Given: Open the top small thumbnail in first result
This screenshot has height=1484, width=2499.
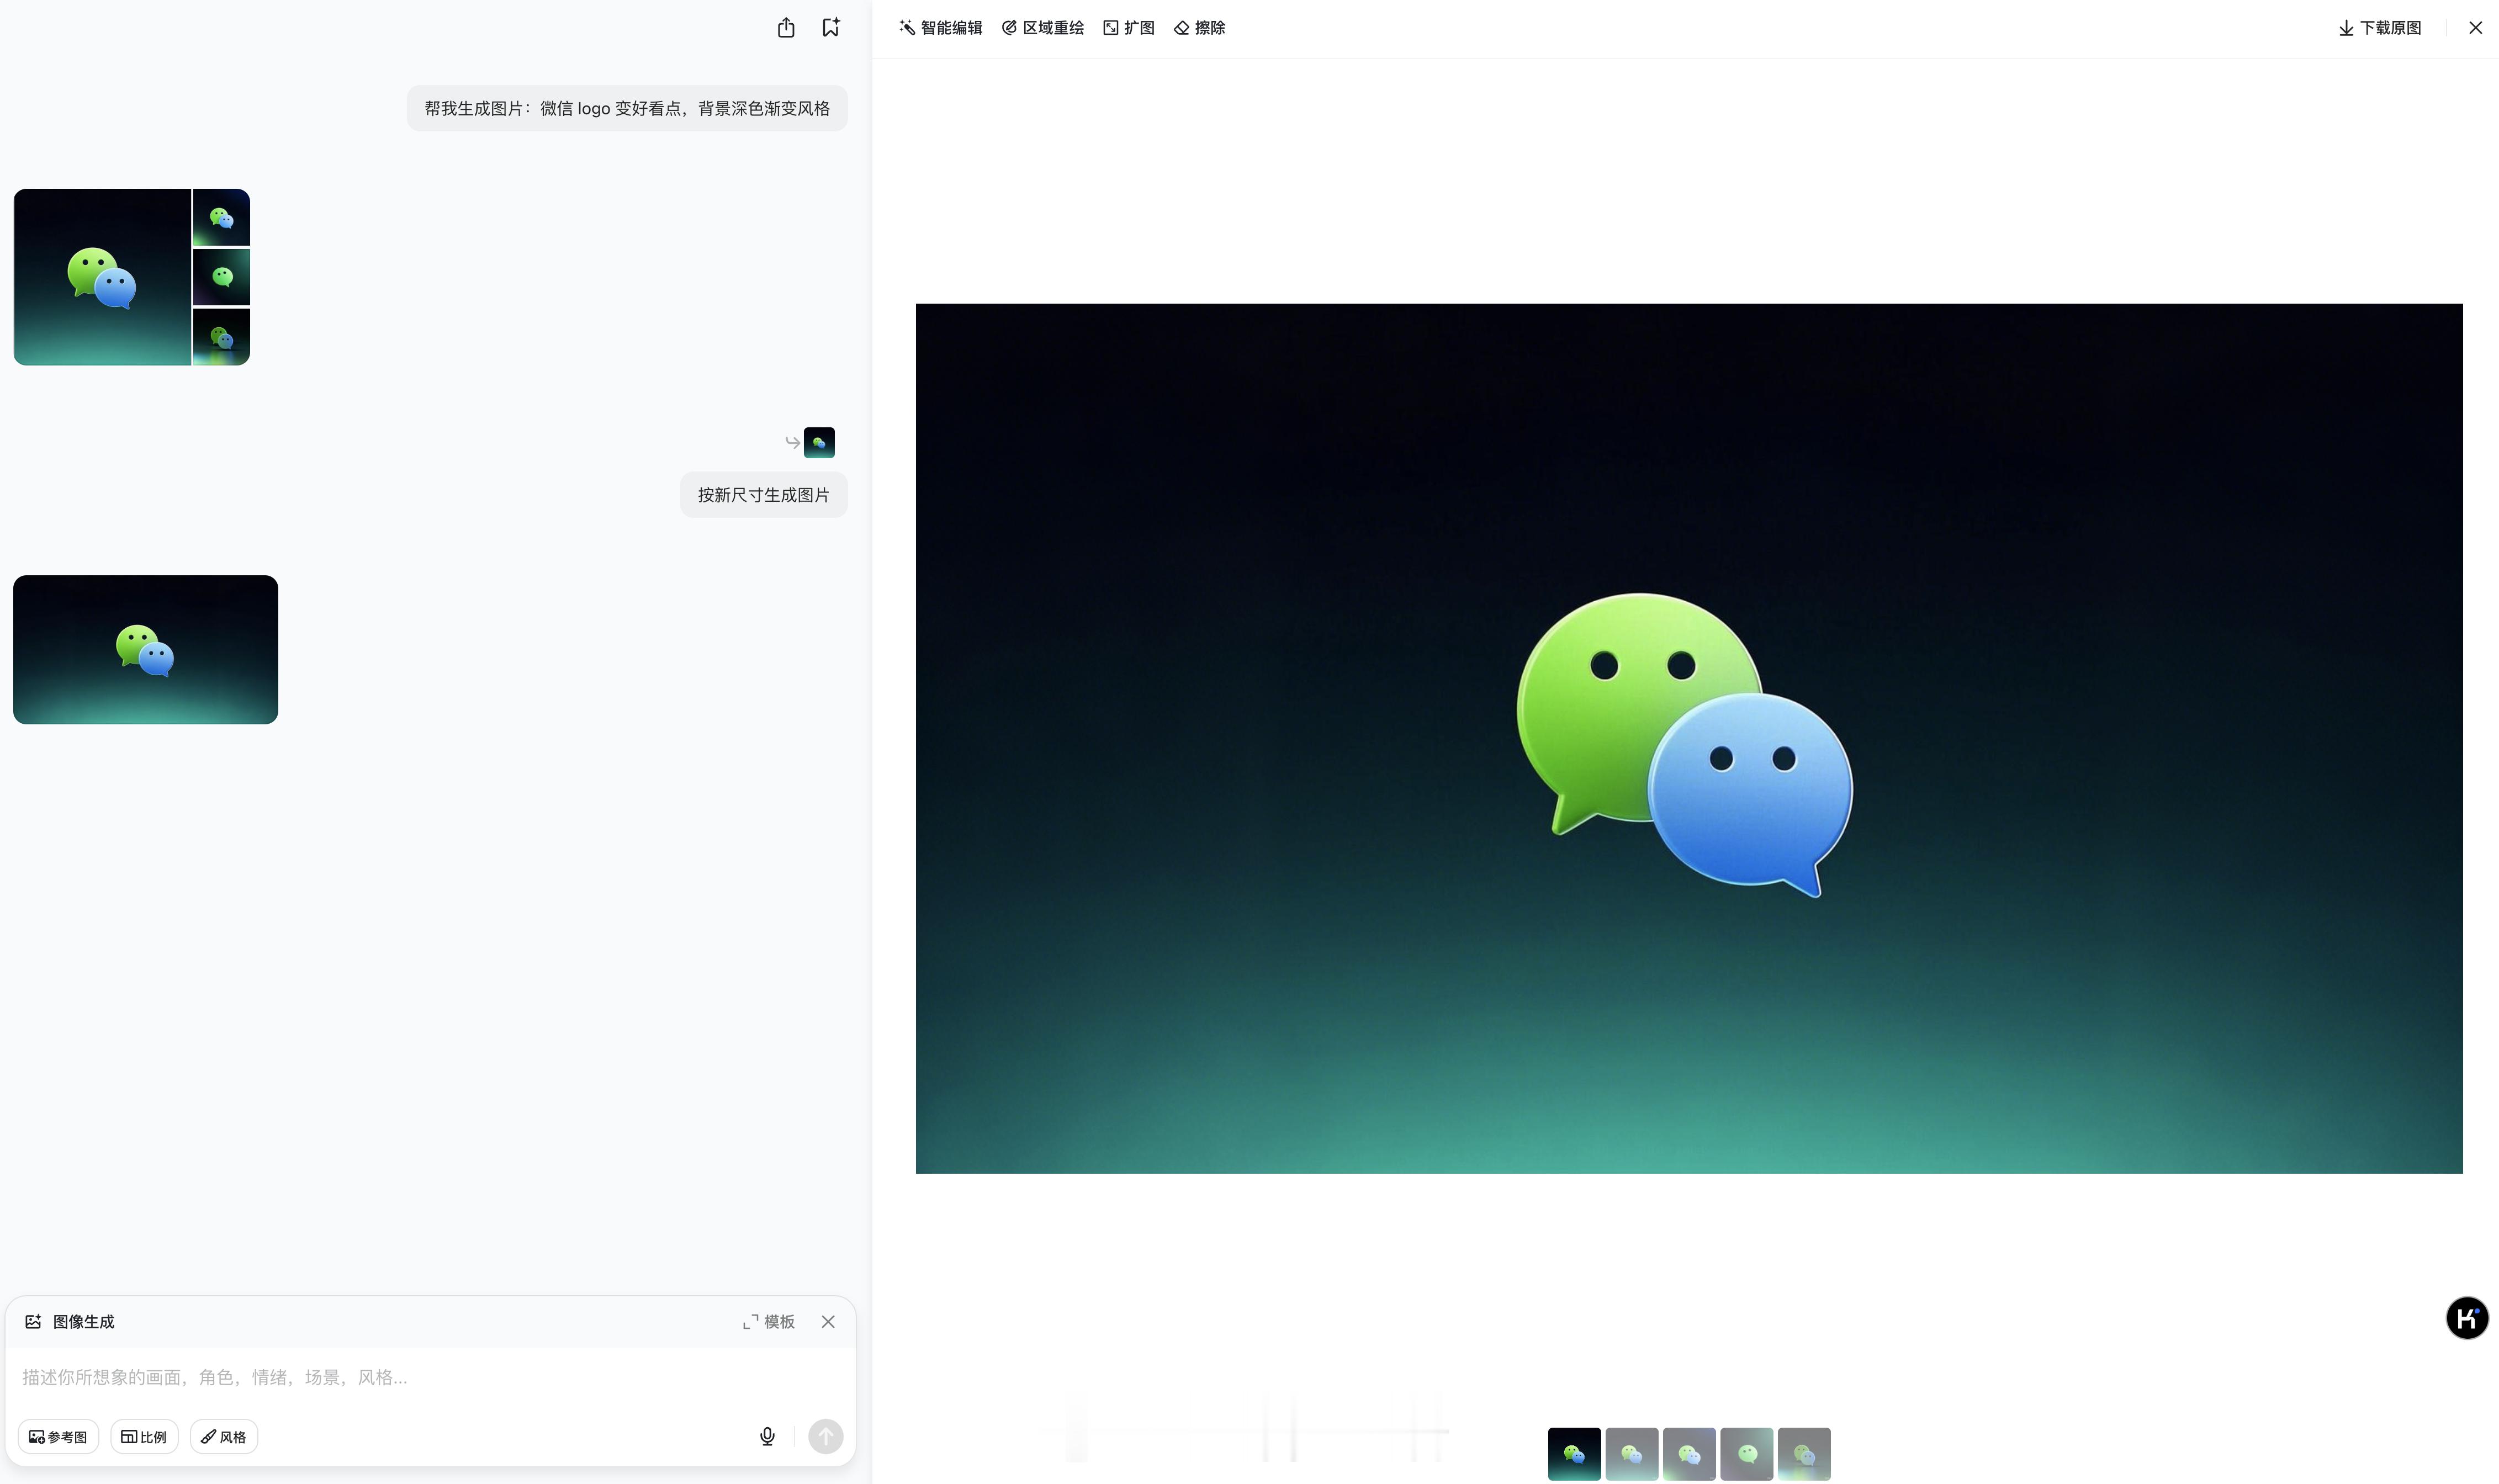Looking at the screenshot, I should coord(221,217).
